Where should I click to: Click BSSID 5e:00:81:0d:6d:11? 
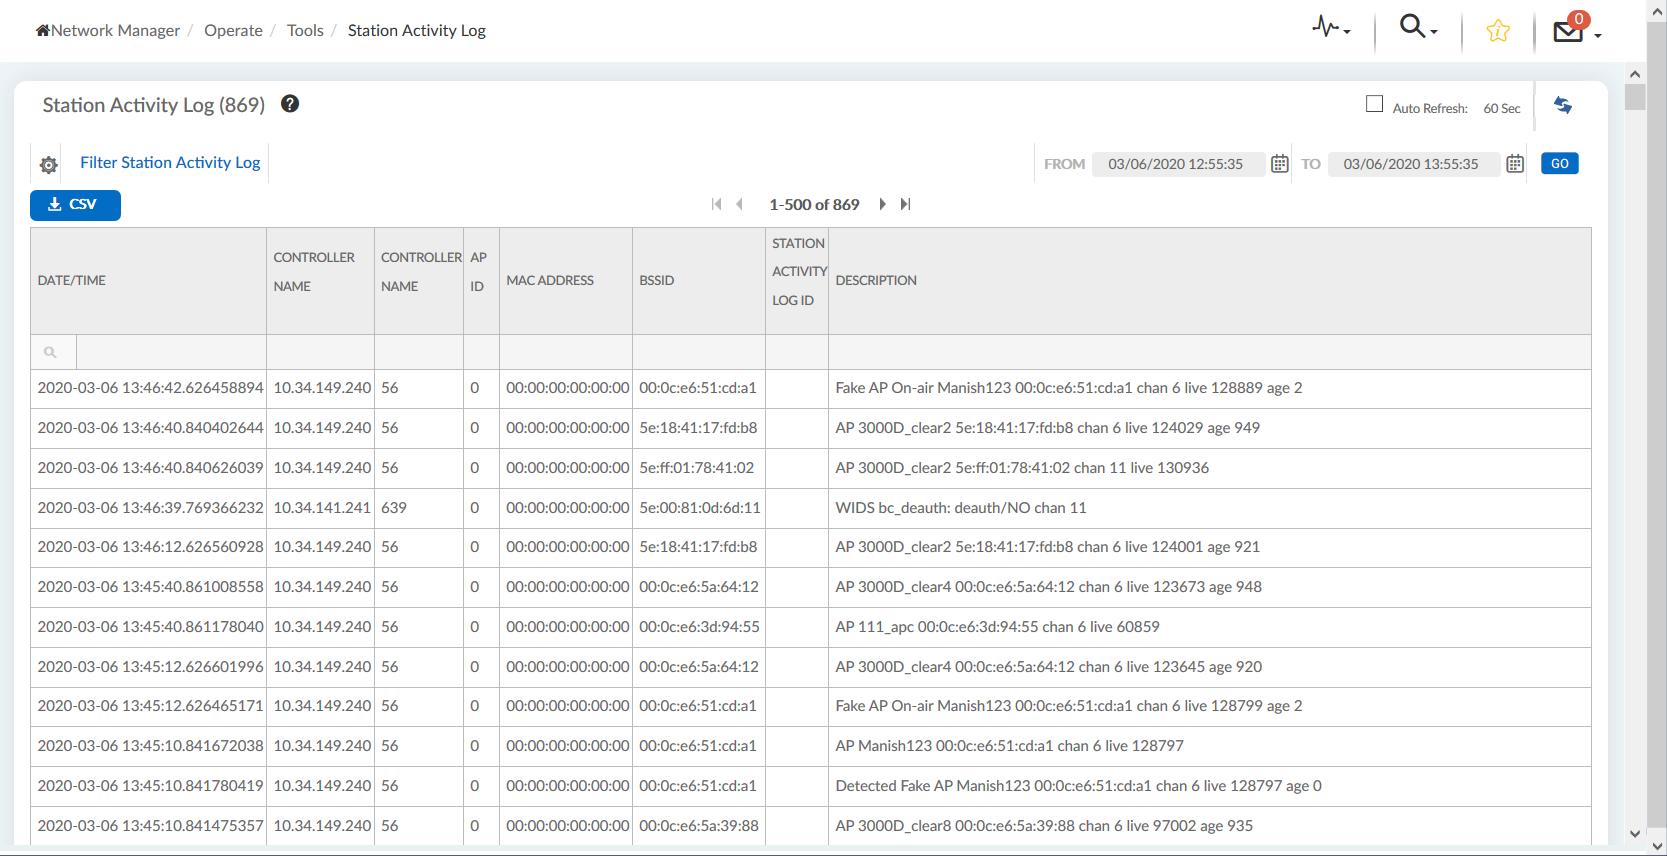(x=700, y=508)
